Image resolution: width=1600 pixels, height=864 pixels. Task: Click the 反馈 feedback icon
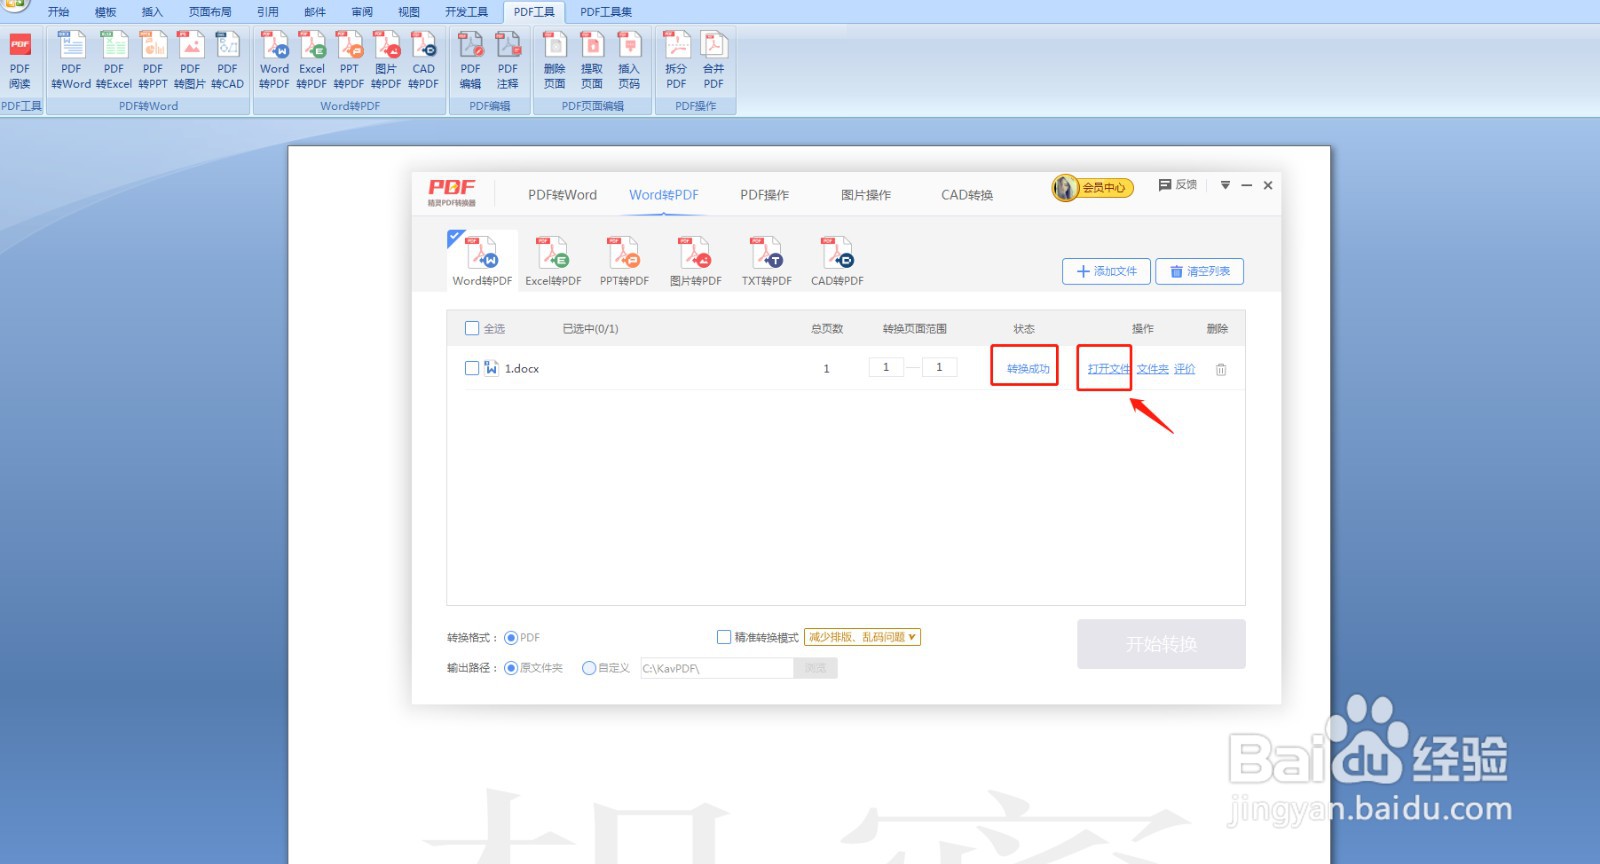coord(1178,185)
